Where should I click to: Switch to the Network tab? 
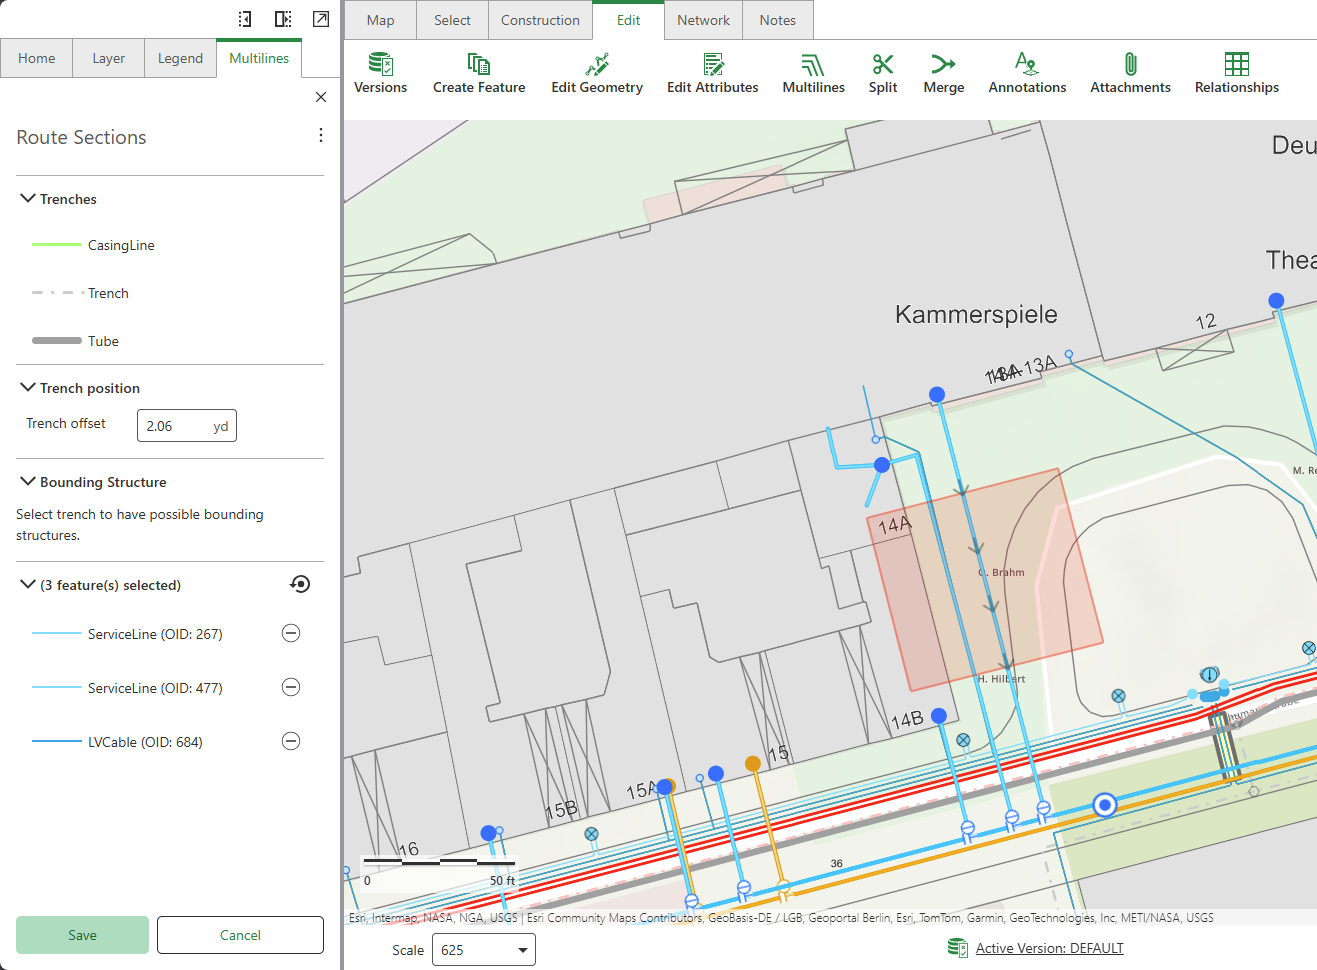[703, 20]
